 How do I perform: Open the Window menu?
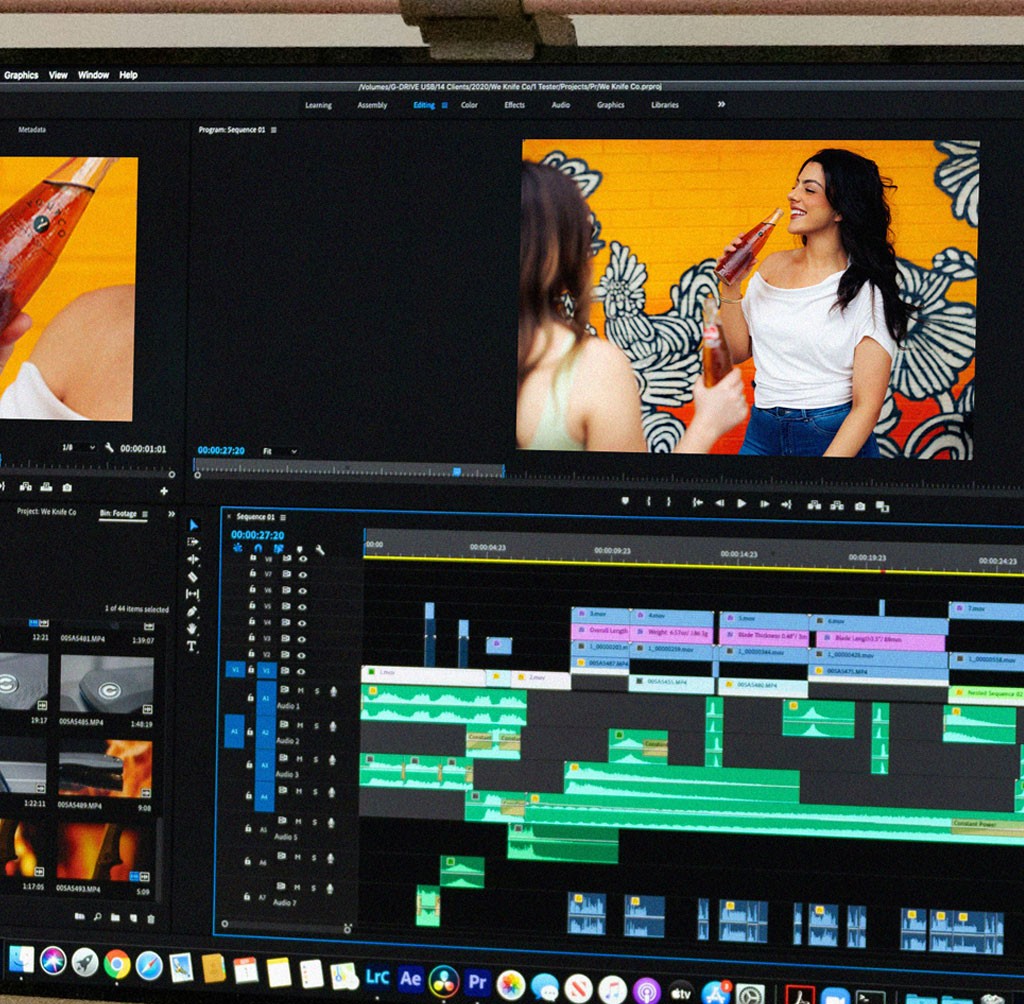coord(93,75)
